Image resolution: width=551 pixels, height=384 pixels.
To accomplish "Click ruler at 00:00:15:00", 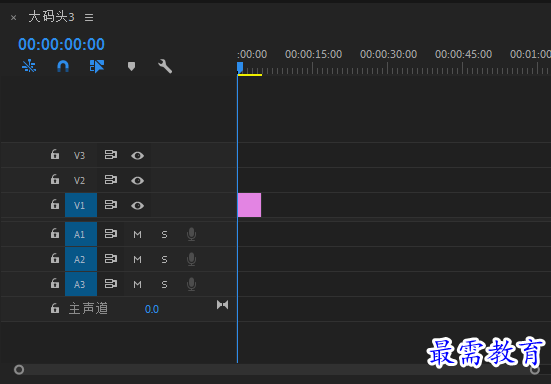I will tap(313, 54).
